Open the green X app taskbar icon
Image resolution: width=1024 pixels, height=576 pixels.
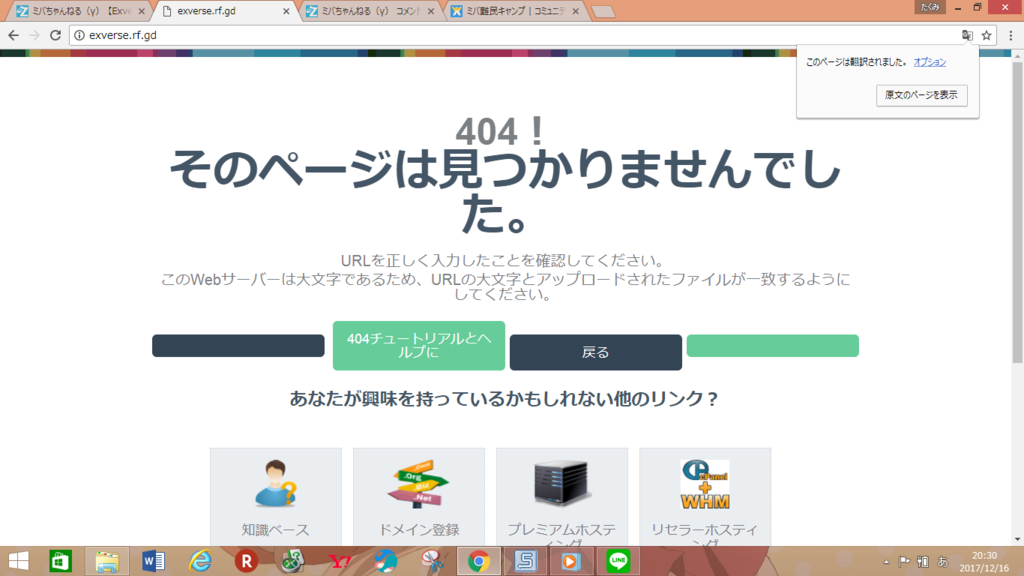click(293, 561)
